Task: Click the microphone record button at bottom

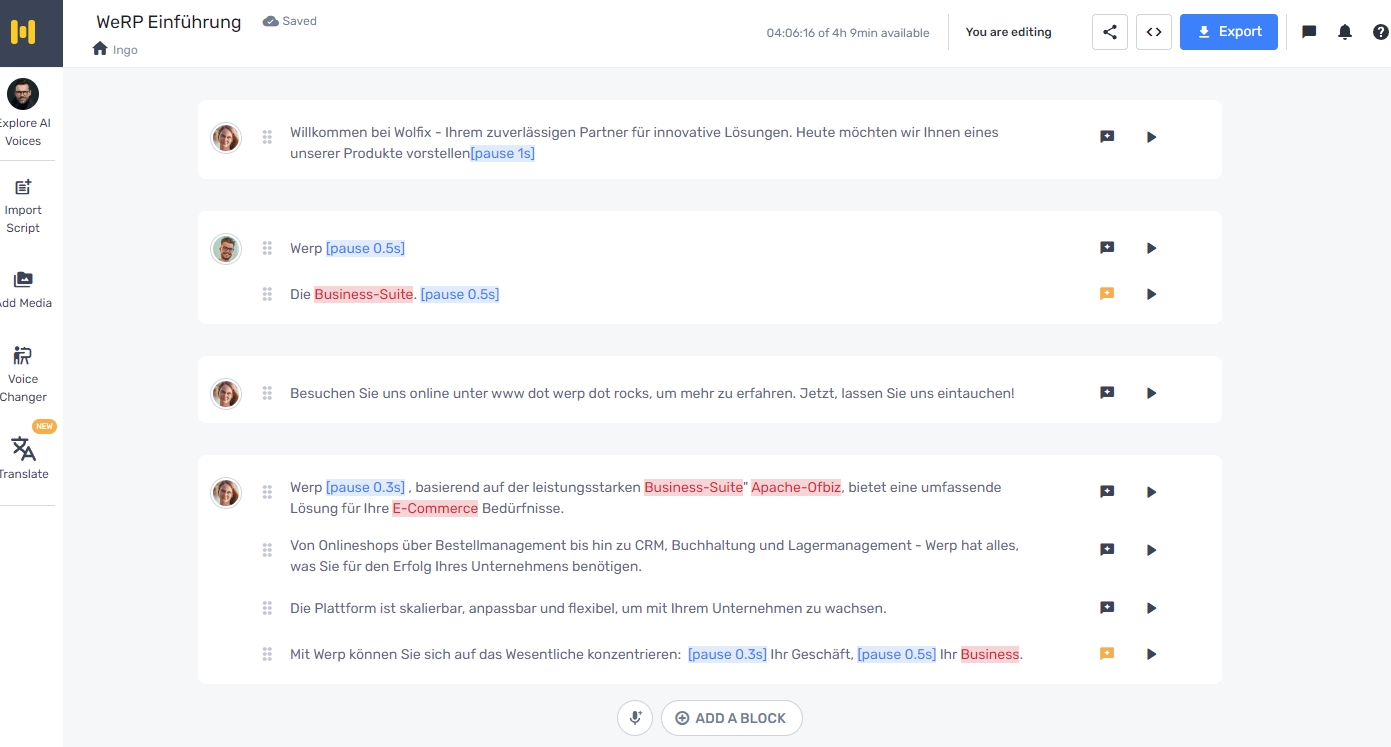Action: [x=635, y=718]
